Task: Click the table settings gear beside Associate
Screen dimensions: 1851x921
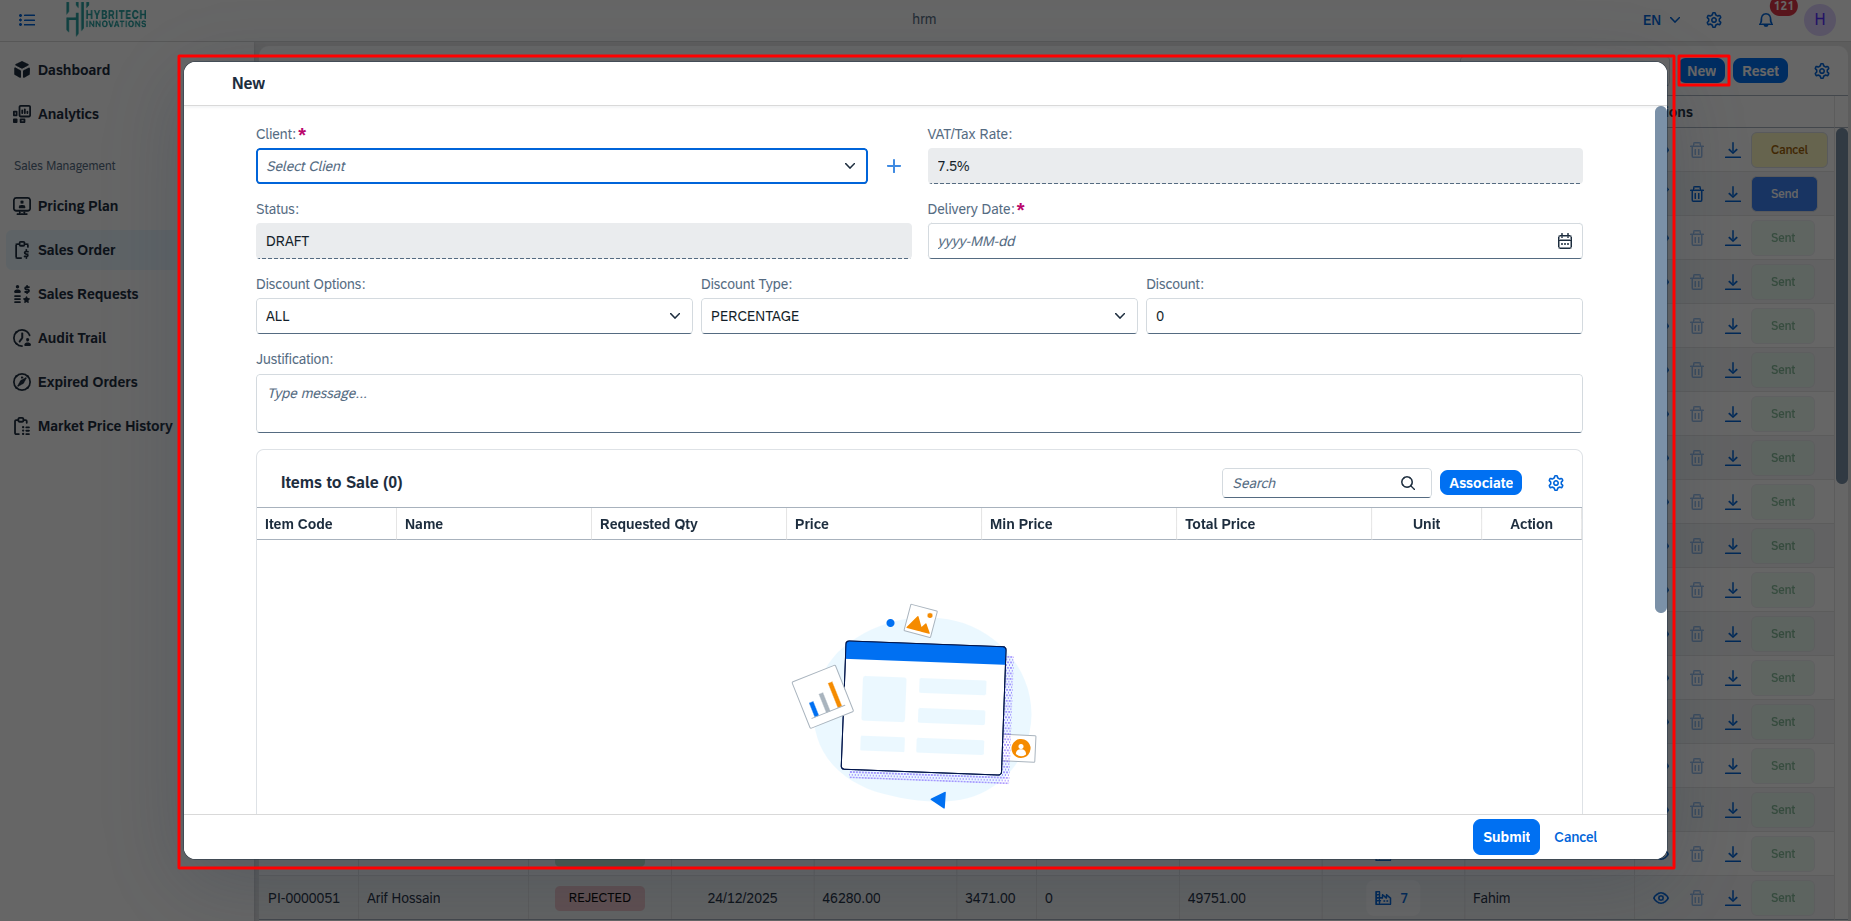Action: (x=1556, y=482)
